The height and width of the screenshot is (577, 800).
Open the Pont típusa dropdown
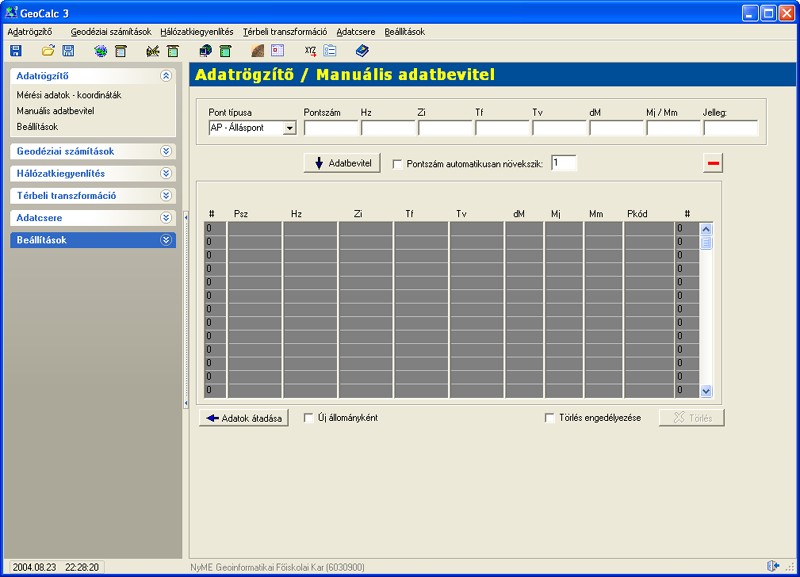pos(289,128)
